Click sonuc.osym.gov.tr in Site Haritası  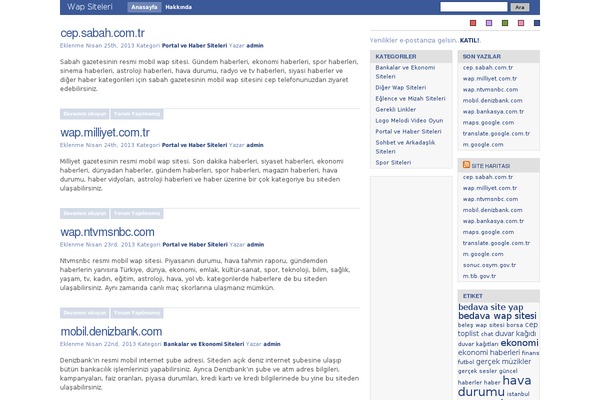tap(489, 265)
